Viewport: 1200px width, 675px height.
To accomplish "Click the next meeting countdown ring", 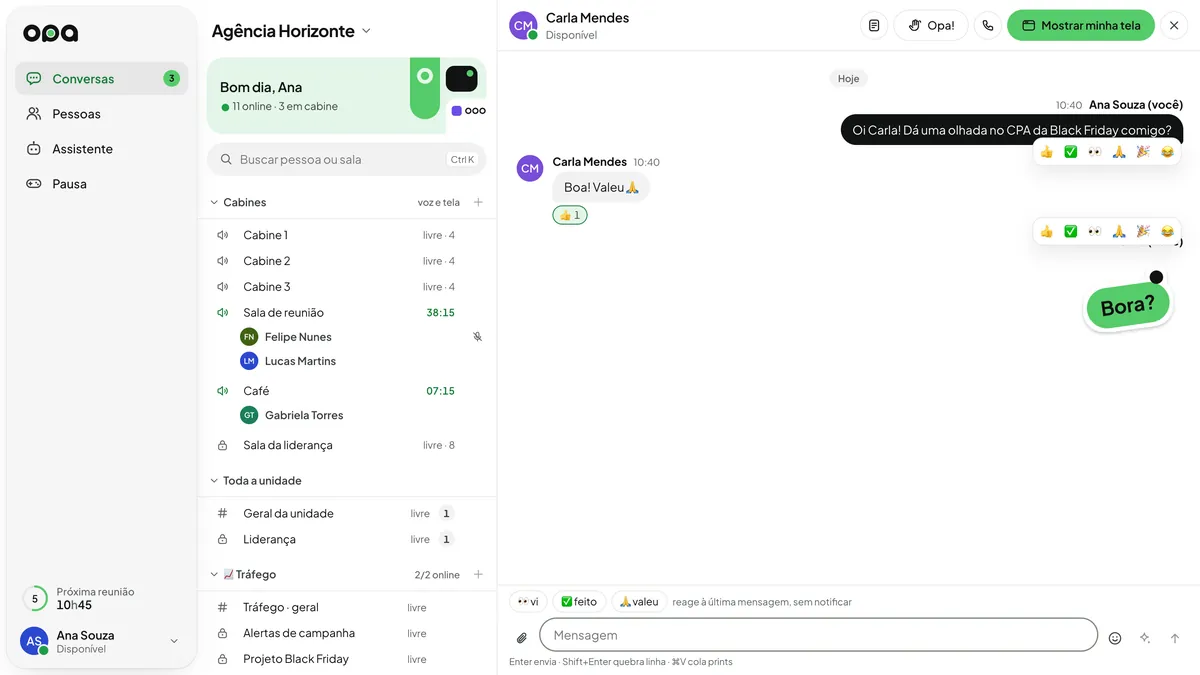I will click(35, 599).
